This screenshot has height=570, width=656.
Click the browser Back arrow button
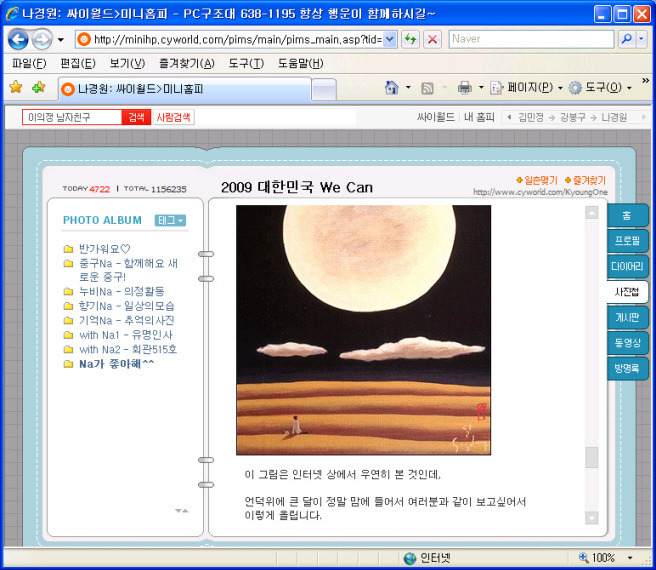17,39
